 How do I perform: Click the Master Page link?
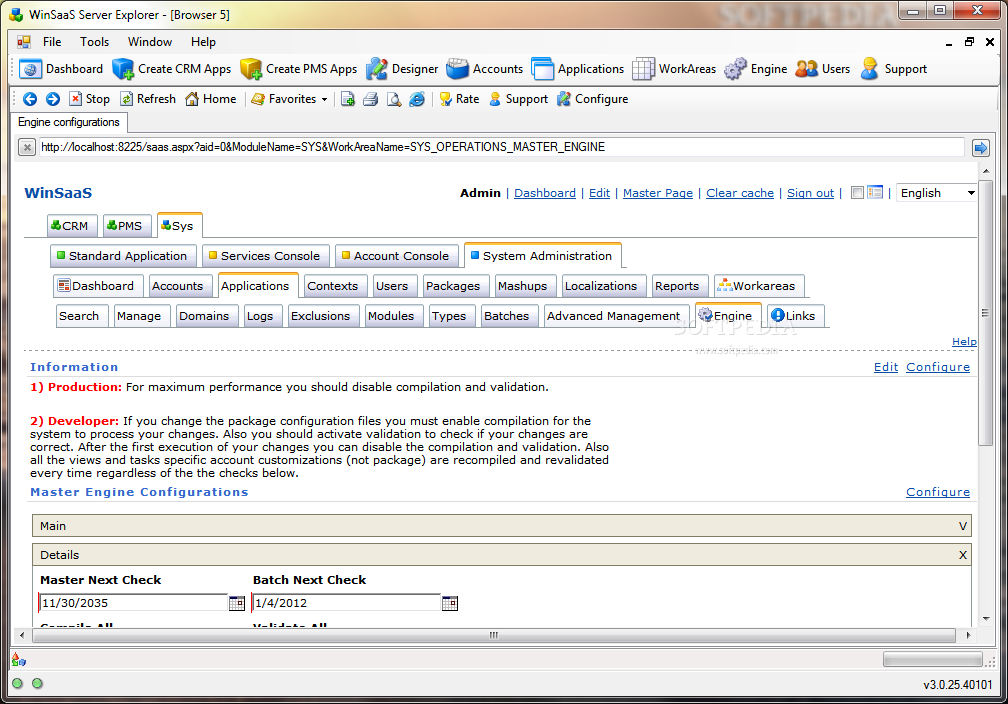click(658, 193)
